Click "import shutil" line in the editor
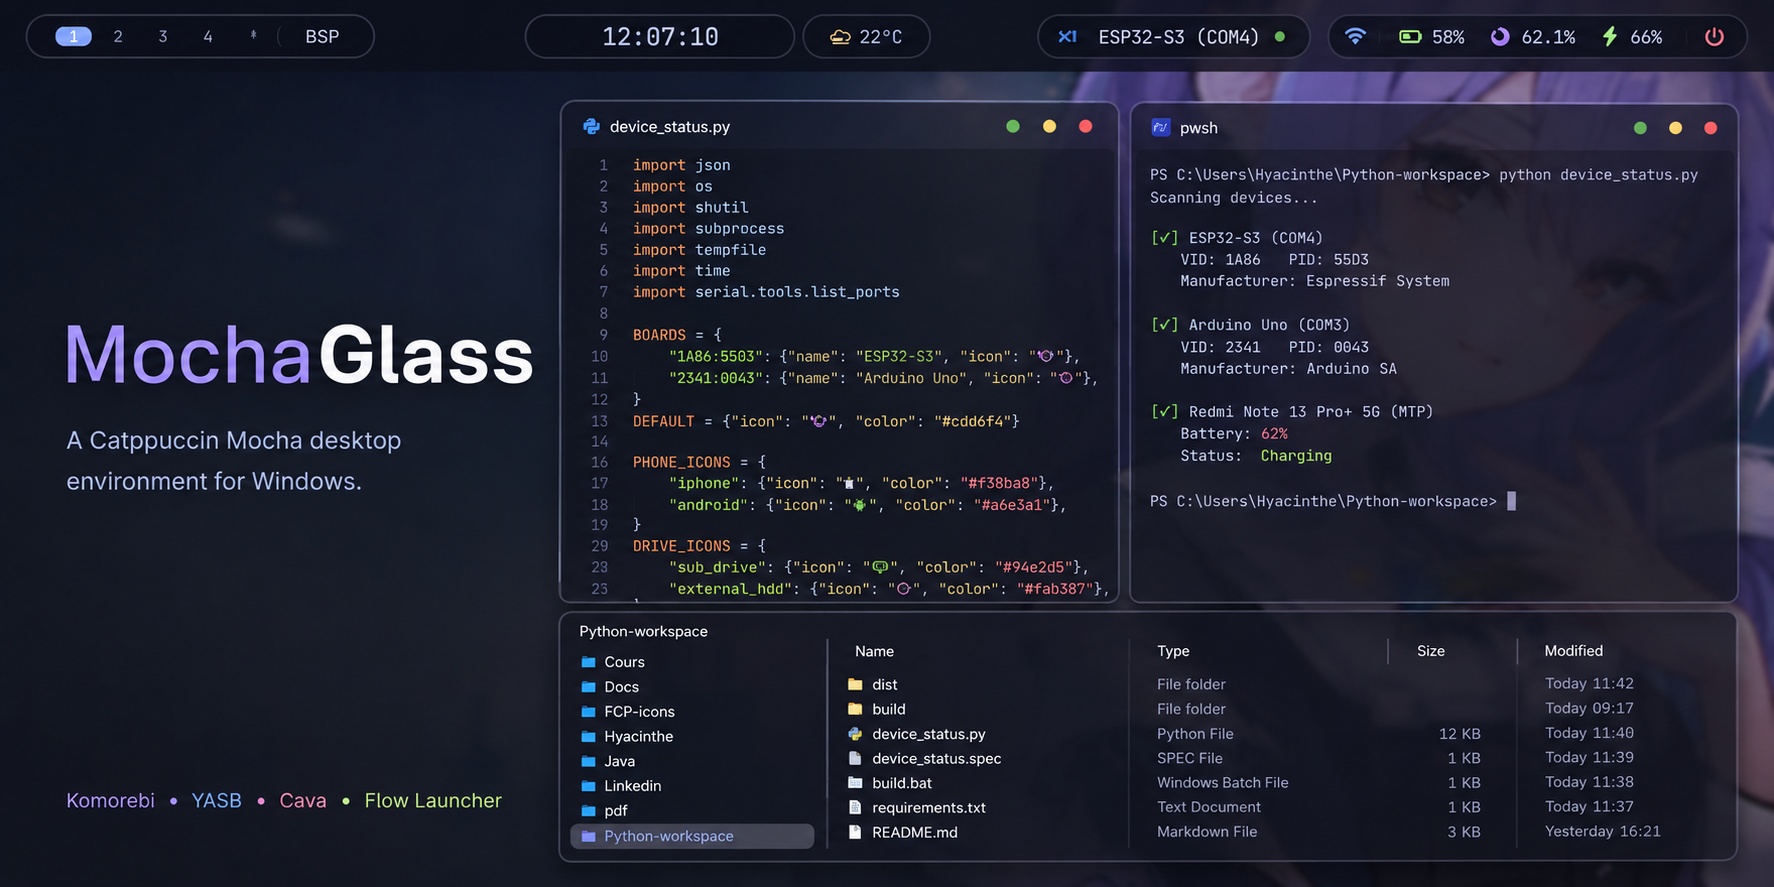This screenshot has height=887, width=1774. [x=690, y=208]
